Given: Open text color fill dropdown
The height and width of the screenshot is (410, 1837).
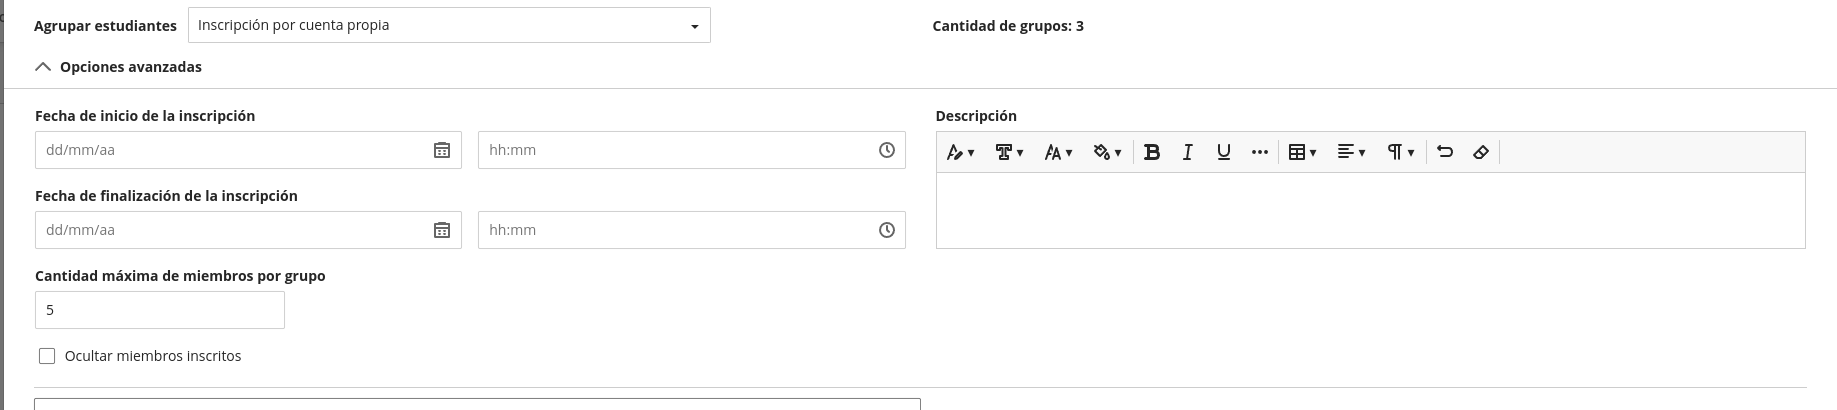Looking at the screenshot, I should tap(1107, 152).
